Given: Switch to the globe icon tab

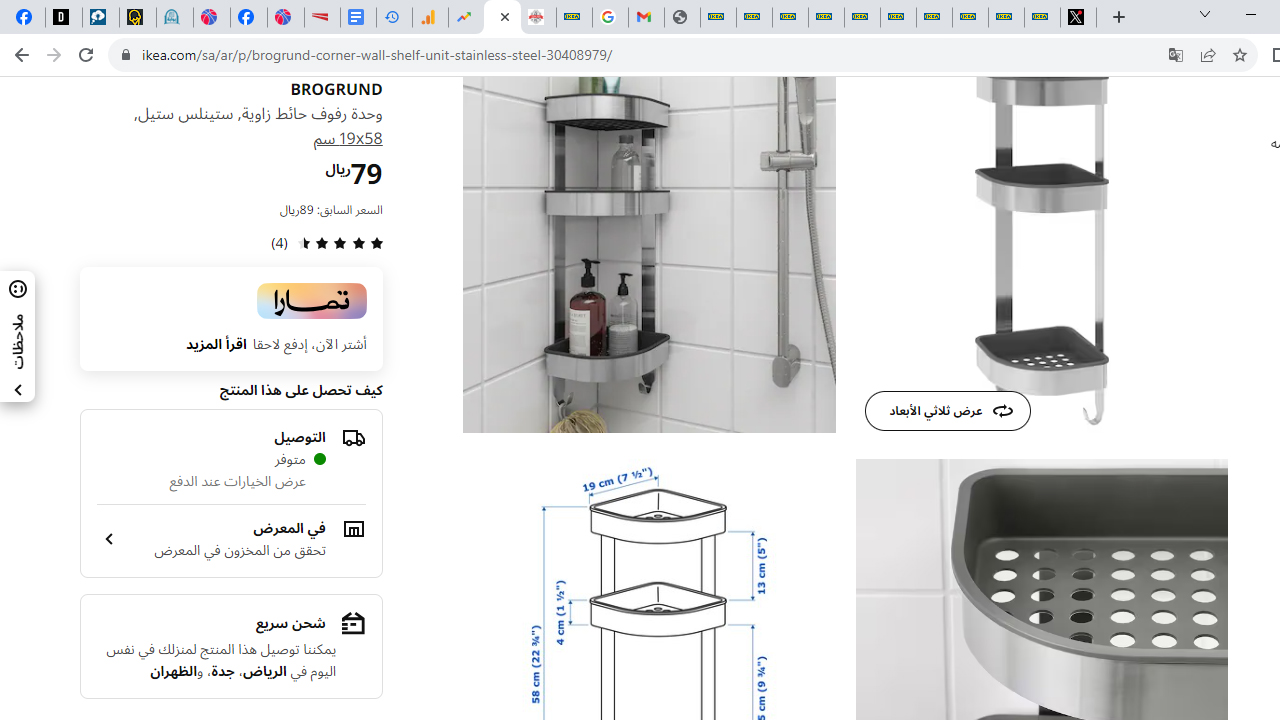Looking at the screenshot, I should coord(682,17).
